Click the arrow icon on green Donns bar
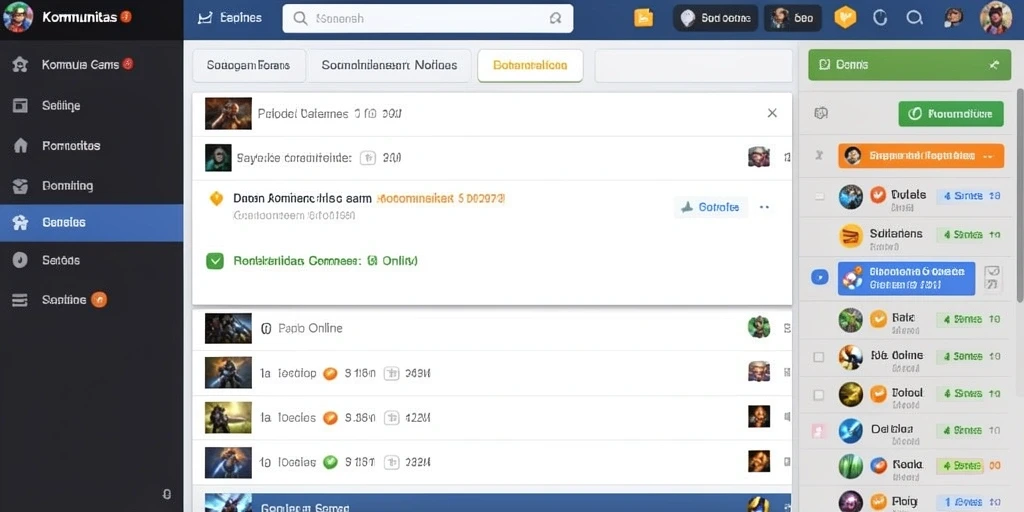This screenshot has width=1024, height=512. (994, 65)
